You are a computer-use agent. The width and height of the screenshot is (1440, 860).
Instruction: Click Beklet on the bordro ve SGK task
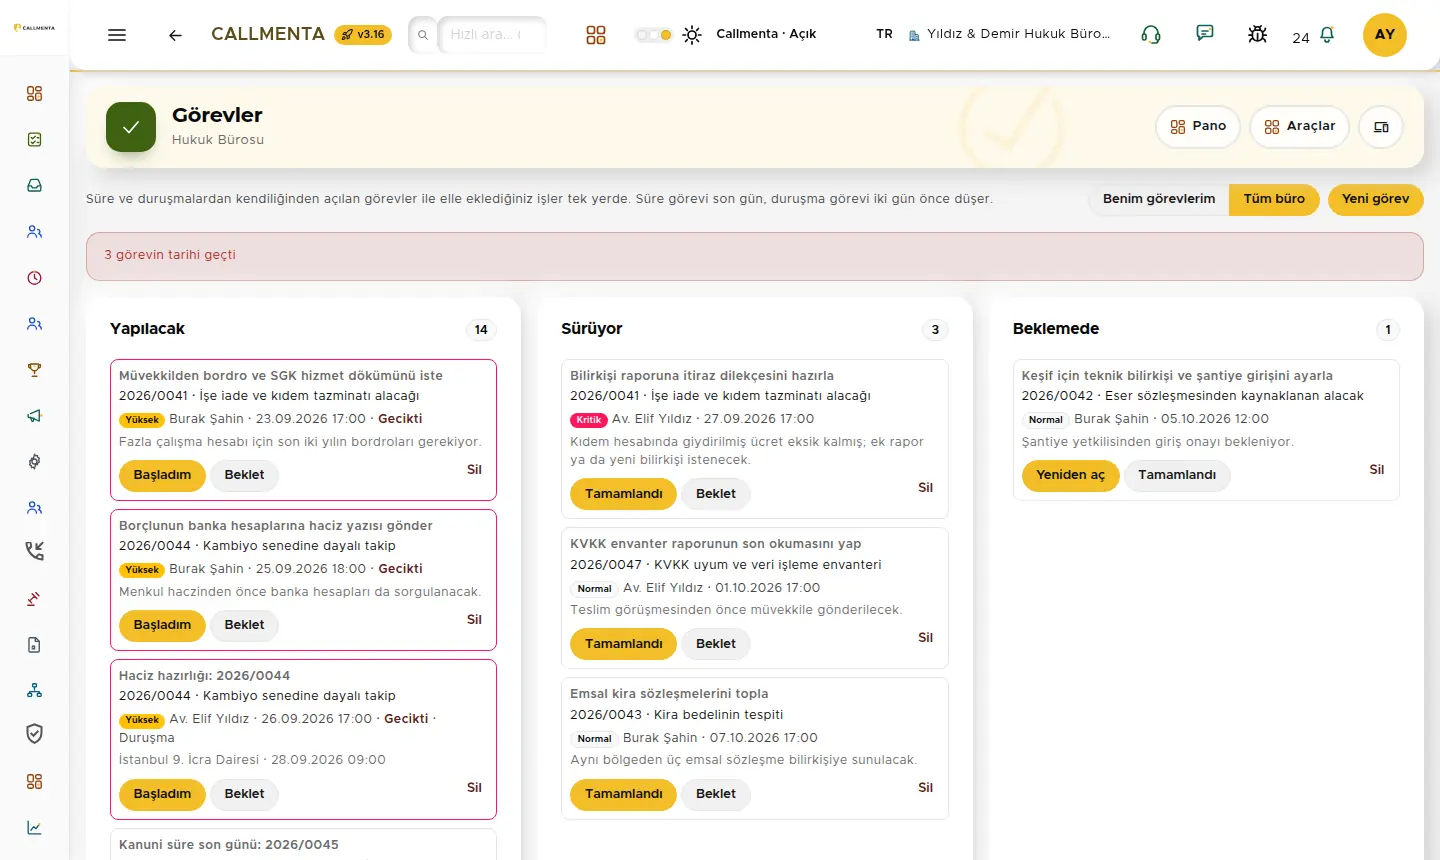[x=244, y=475]
